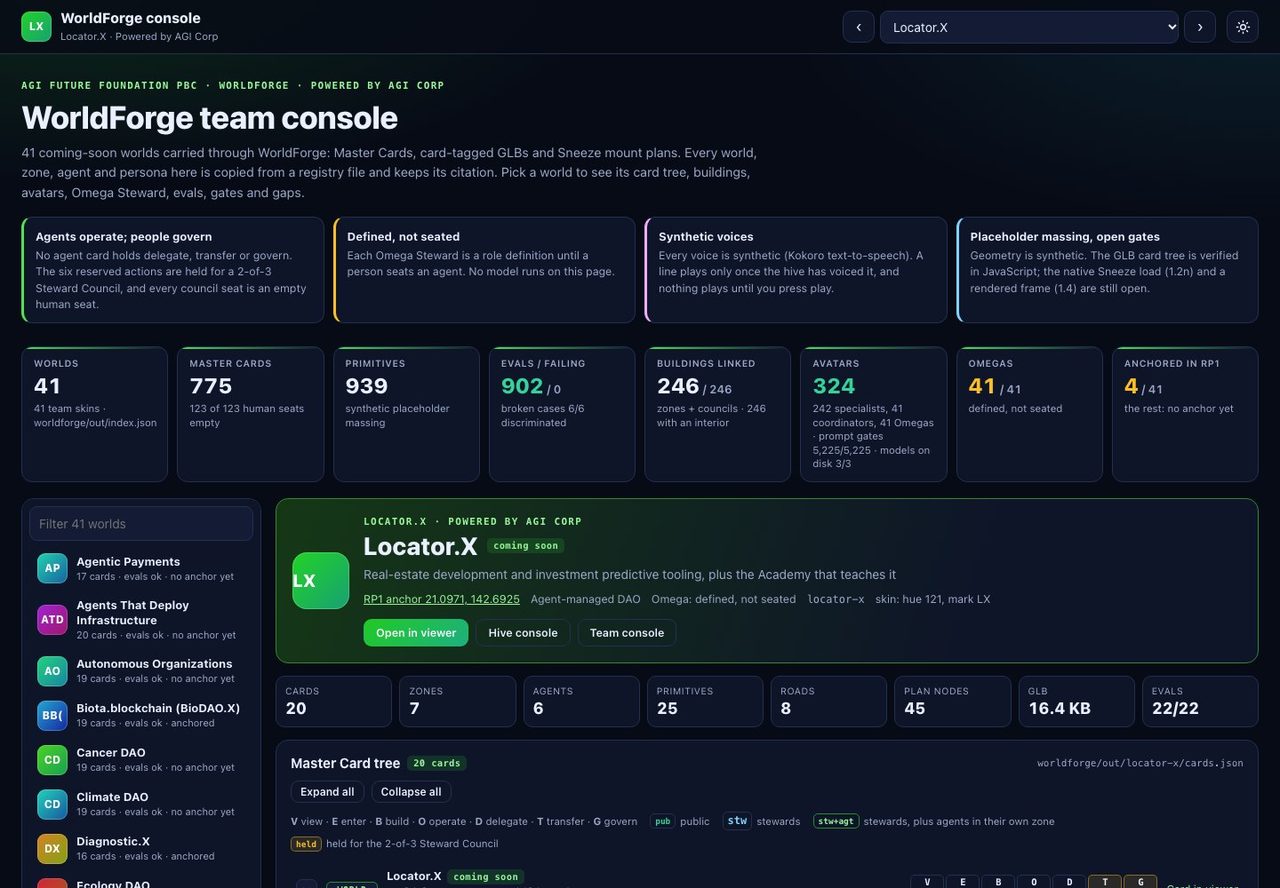The height and width of the screenshot is (888, 1280).
Task: Open the Team console
Action: tap(627, 633)
